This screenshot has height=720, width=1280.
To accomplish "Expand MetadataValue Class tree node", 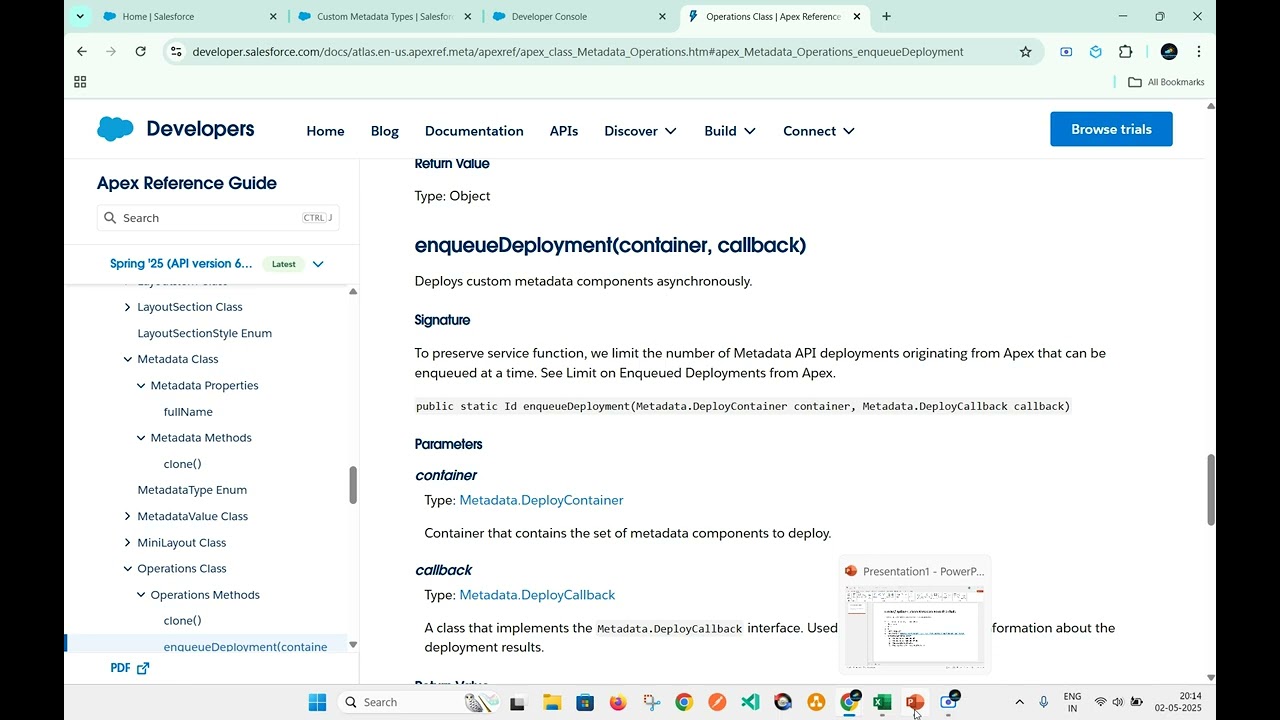I will click(127, 516).
